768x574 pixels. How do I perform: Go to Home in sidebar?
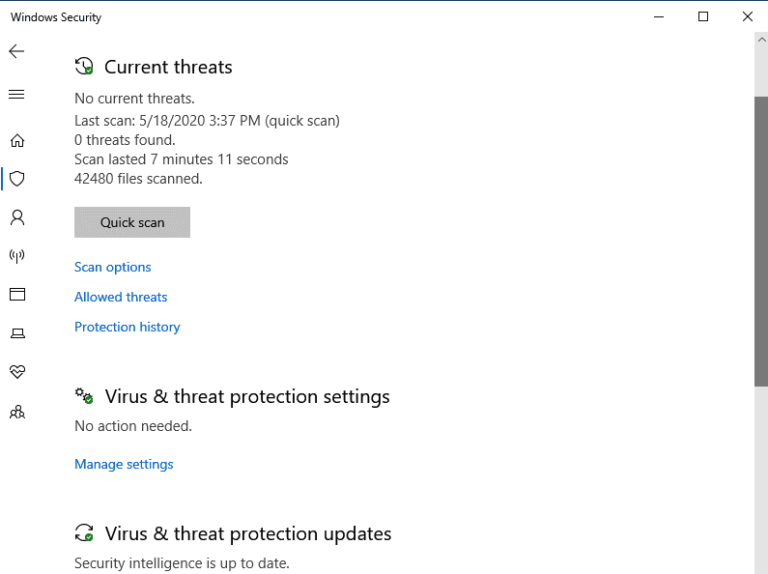[16, 141]
